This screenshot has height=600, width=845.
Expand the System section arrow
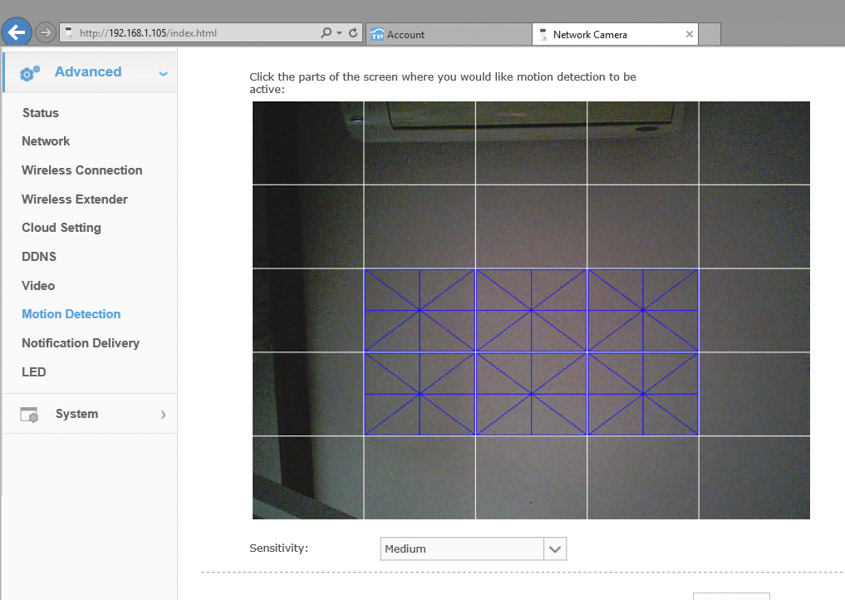tap(163, 415)
